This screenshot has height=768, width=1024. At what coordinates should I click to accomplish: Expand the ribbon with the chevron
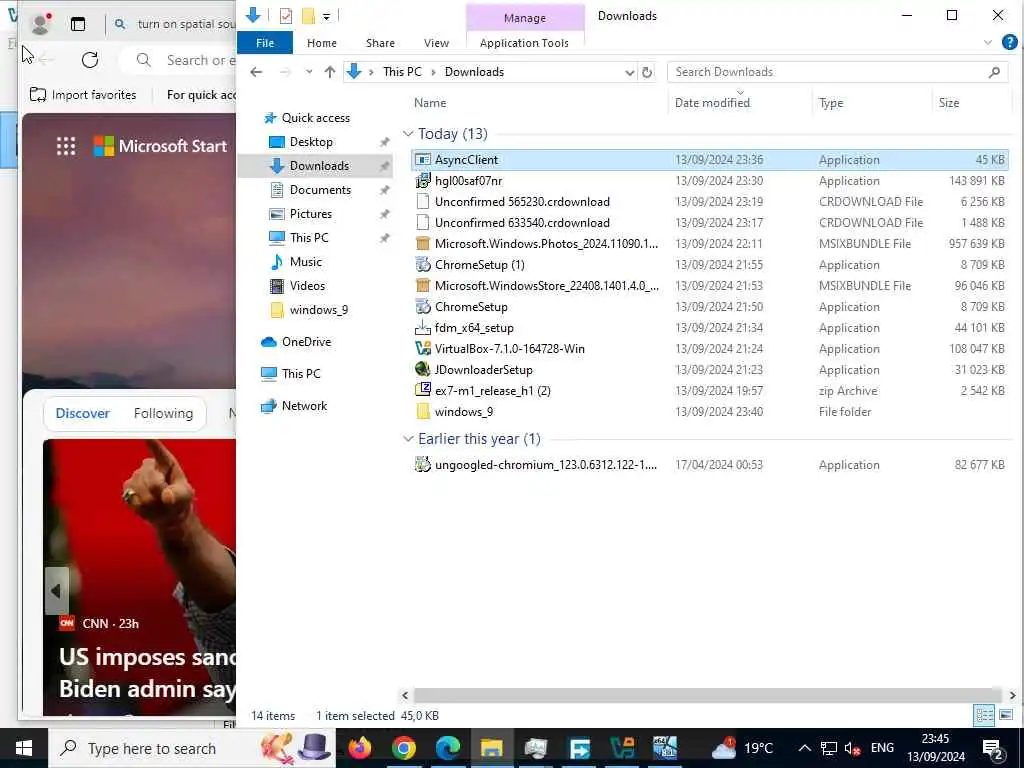point(987,42)
